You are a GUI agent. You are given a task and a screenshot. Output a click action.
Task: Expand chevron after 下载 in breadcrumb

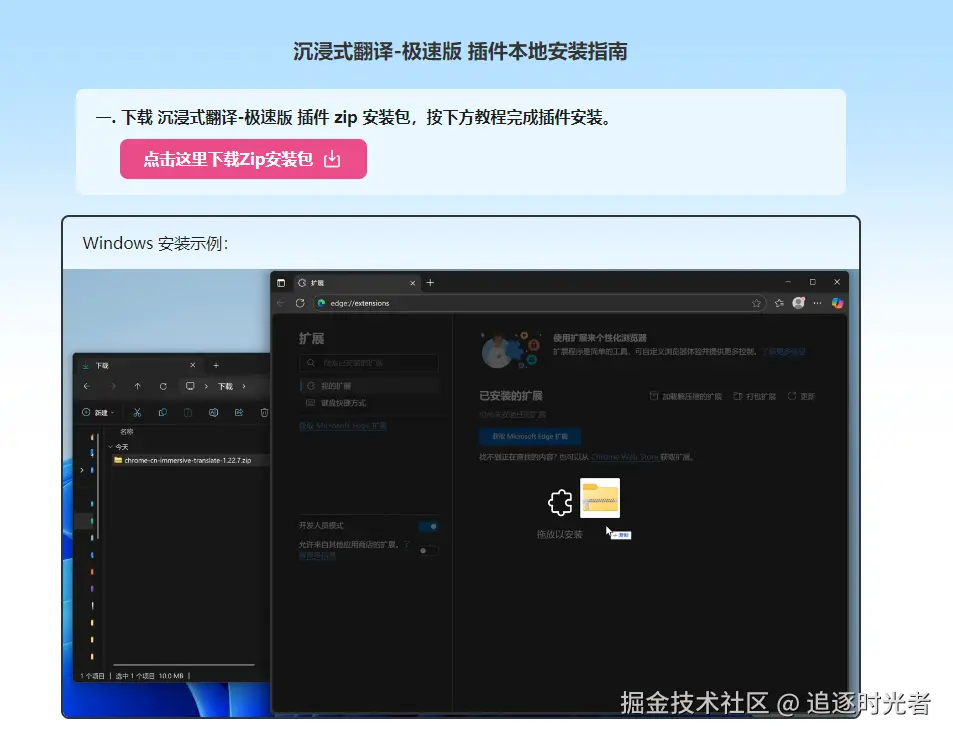point(244,386)
